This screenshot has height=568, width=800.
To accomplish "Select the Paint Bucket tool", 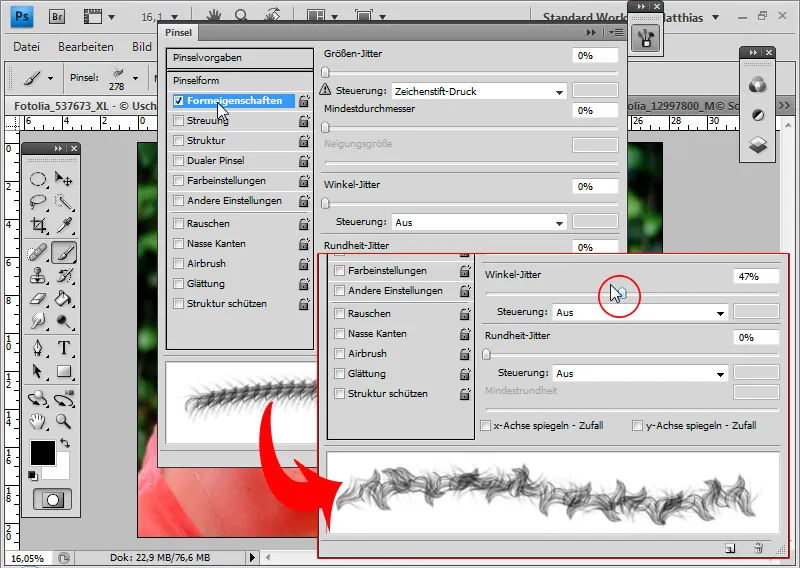I will 64,299.
